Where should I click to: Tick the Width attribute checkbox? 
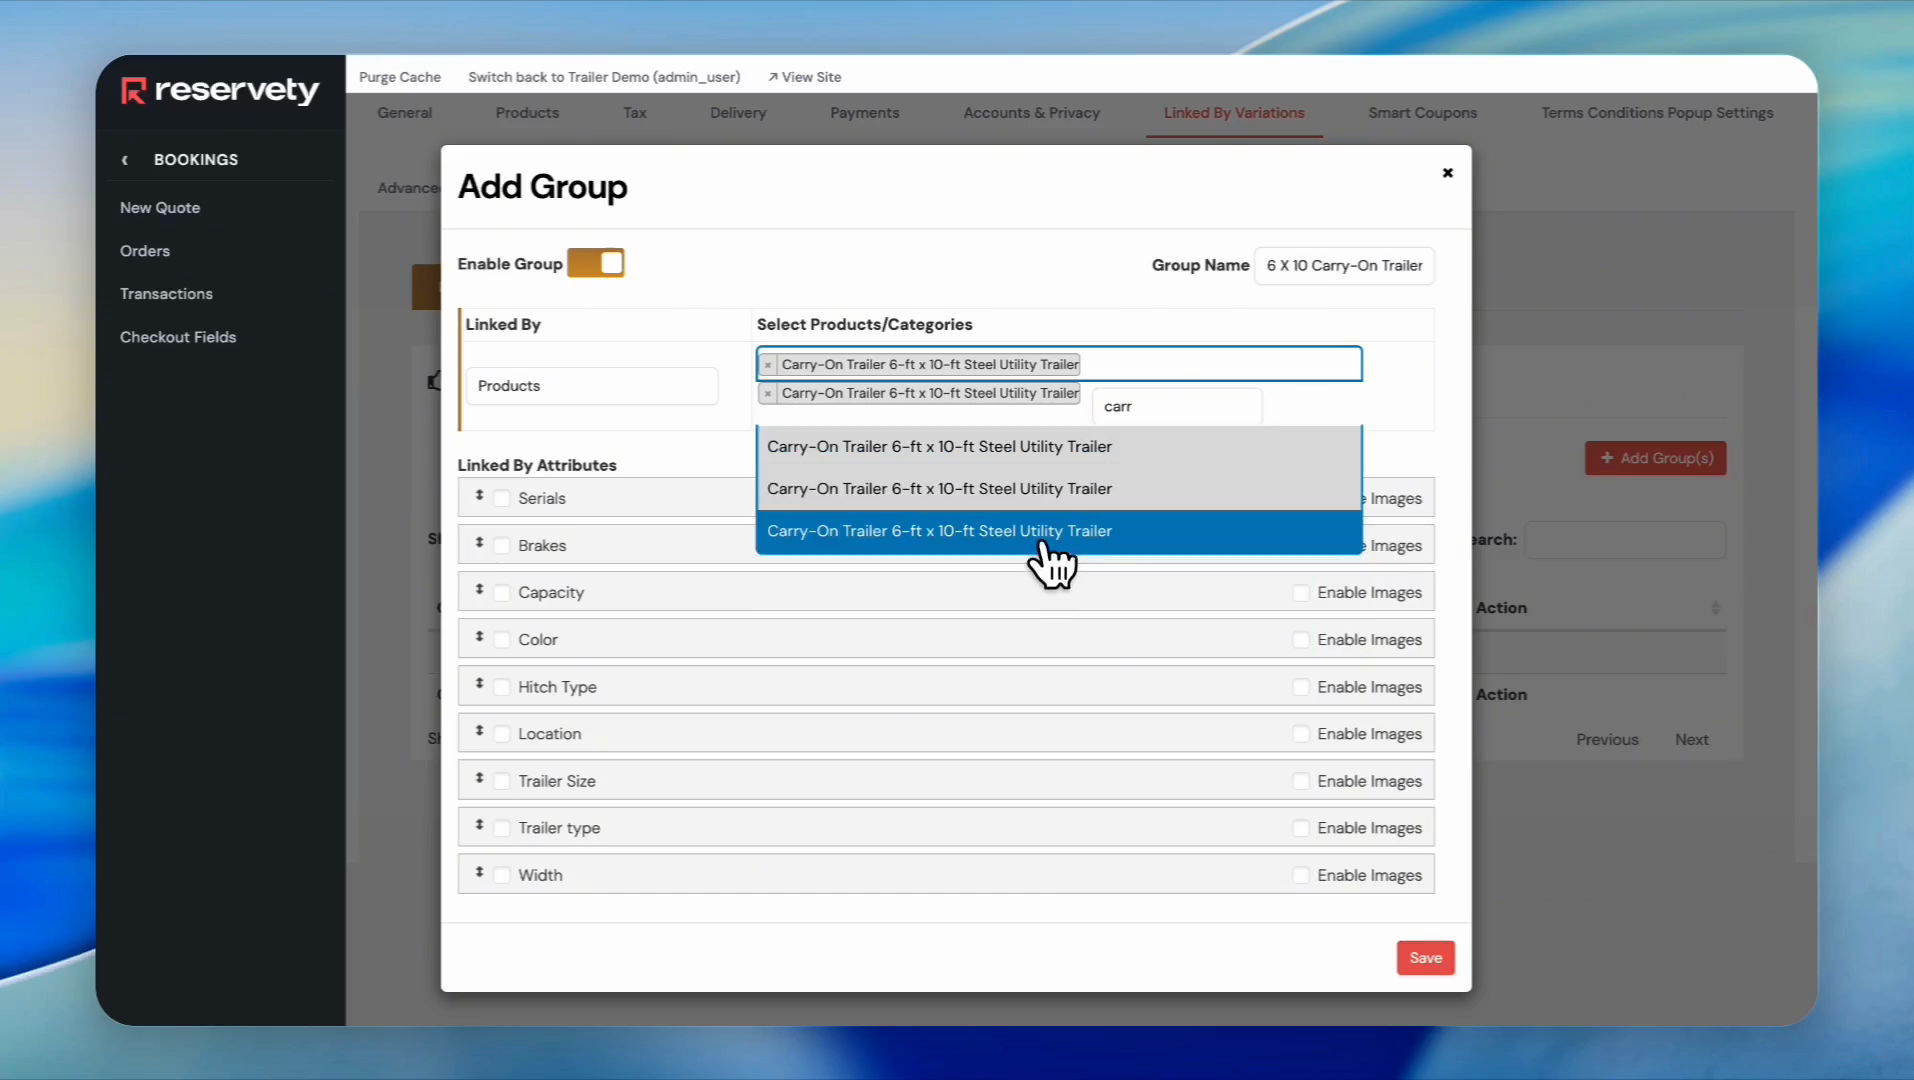(502, 875)
